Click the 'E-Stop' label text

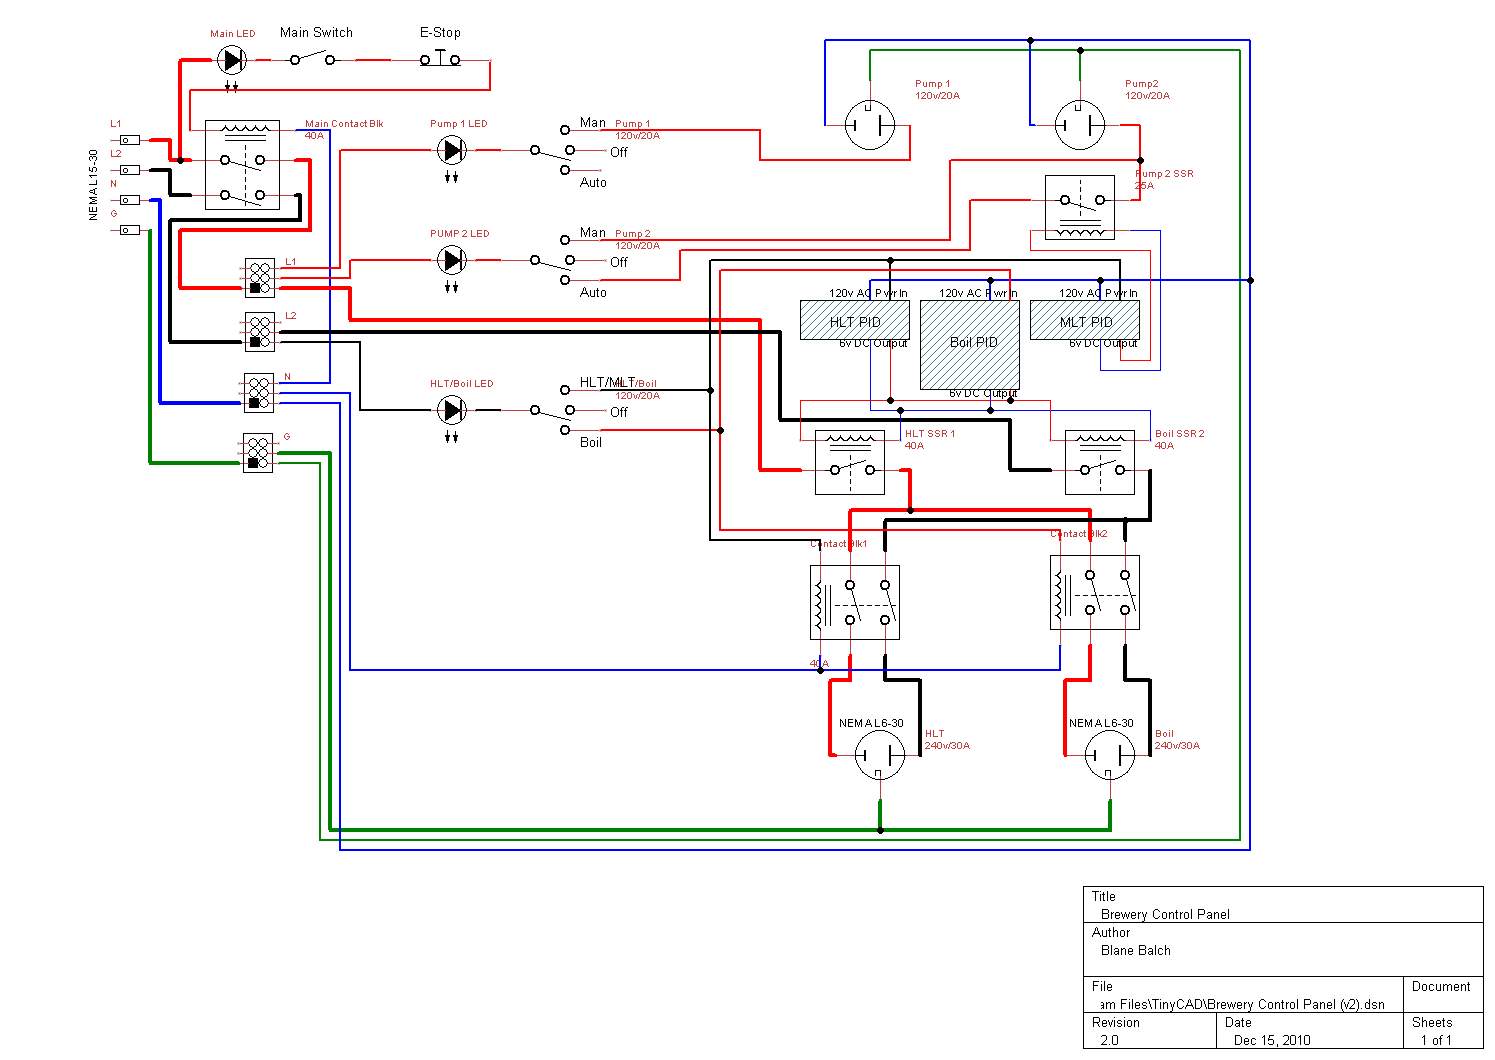point(440,32)
